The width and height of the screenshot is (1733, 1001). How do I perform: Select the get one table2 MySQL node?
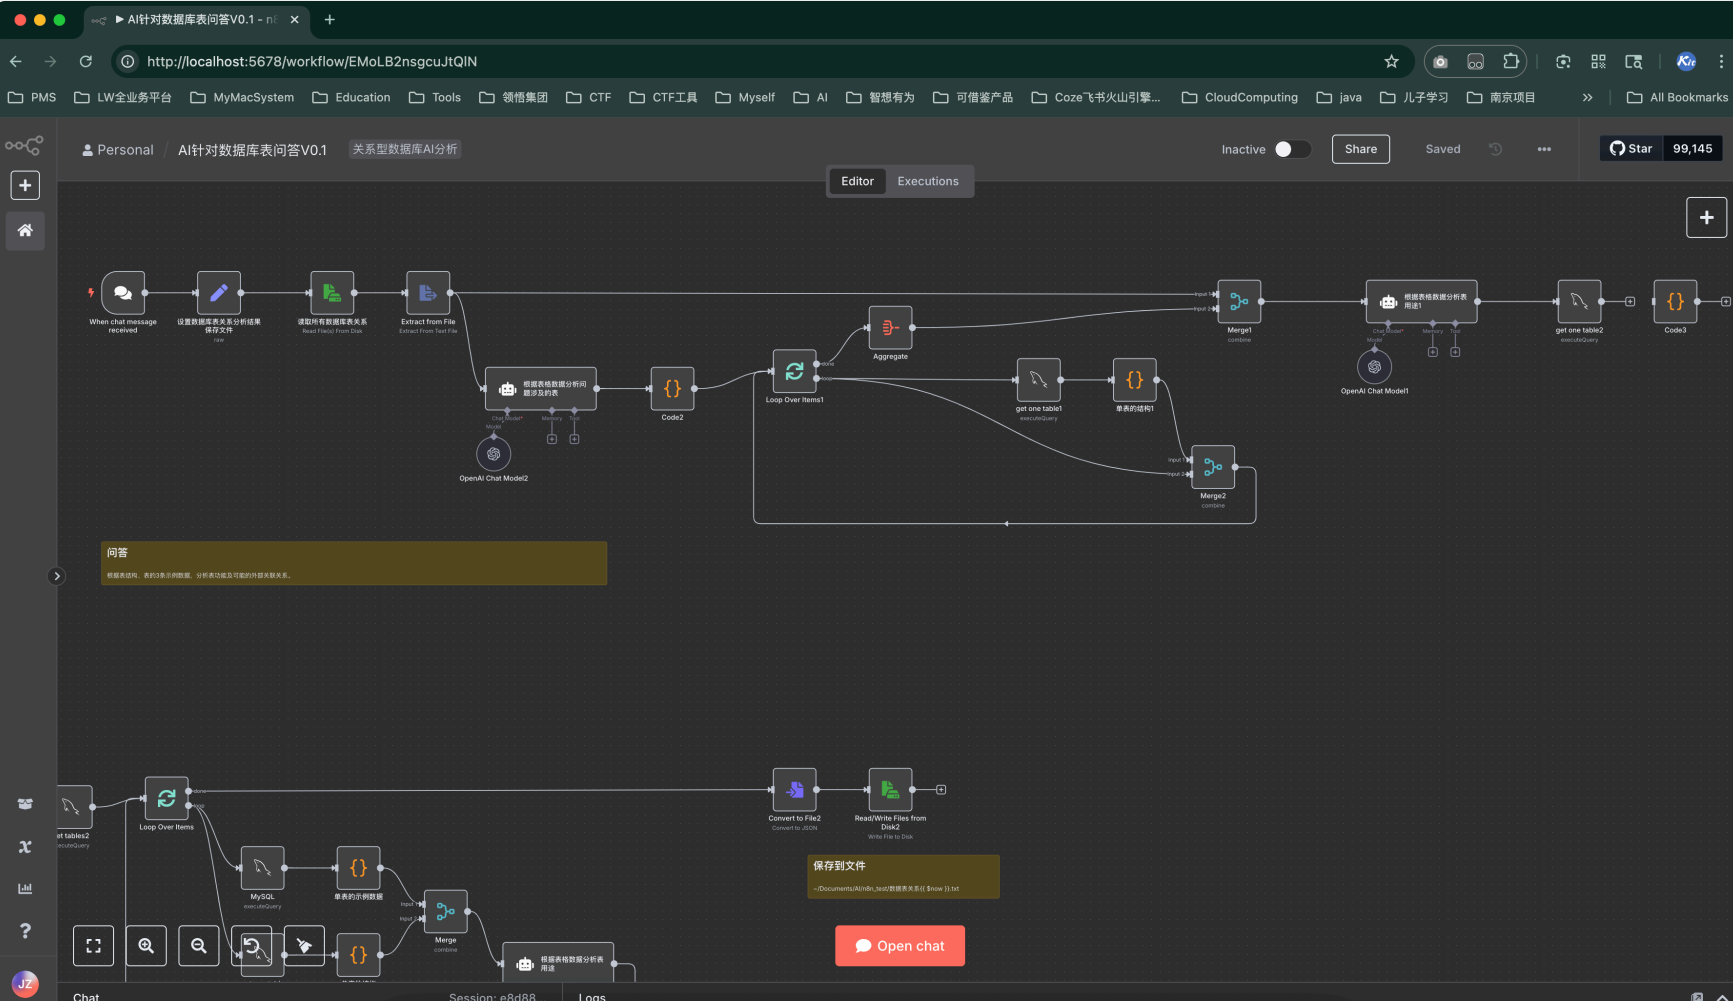(1579, 301)
